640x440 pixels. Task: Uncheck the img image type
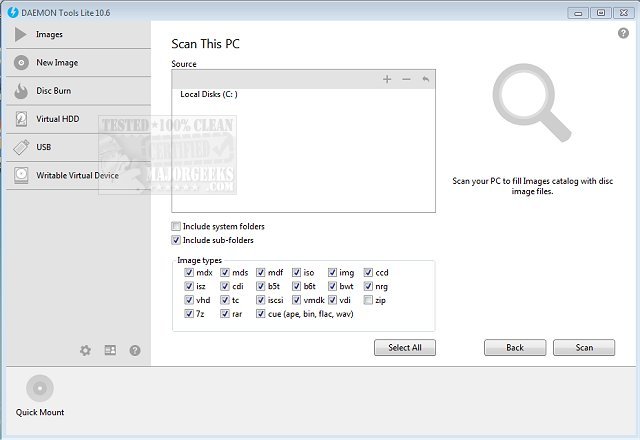[332, 272]
